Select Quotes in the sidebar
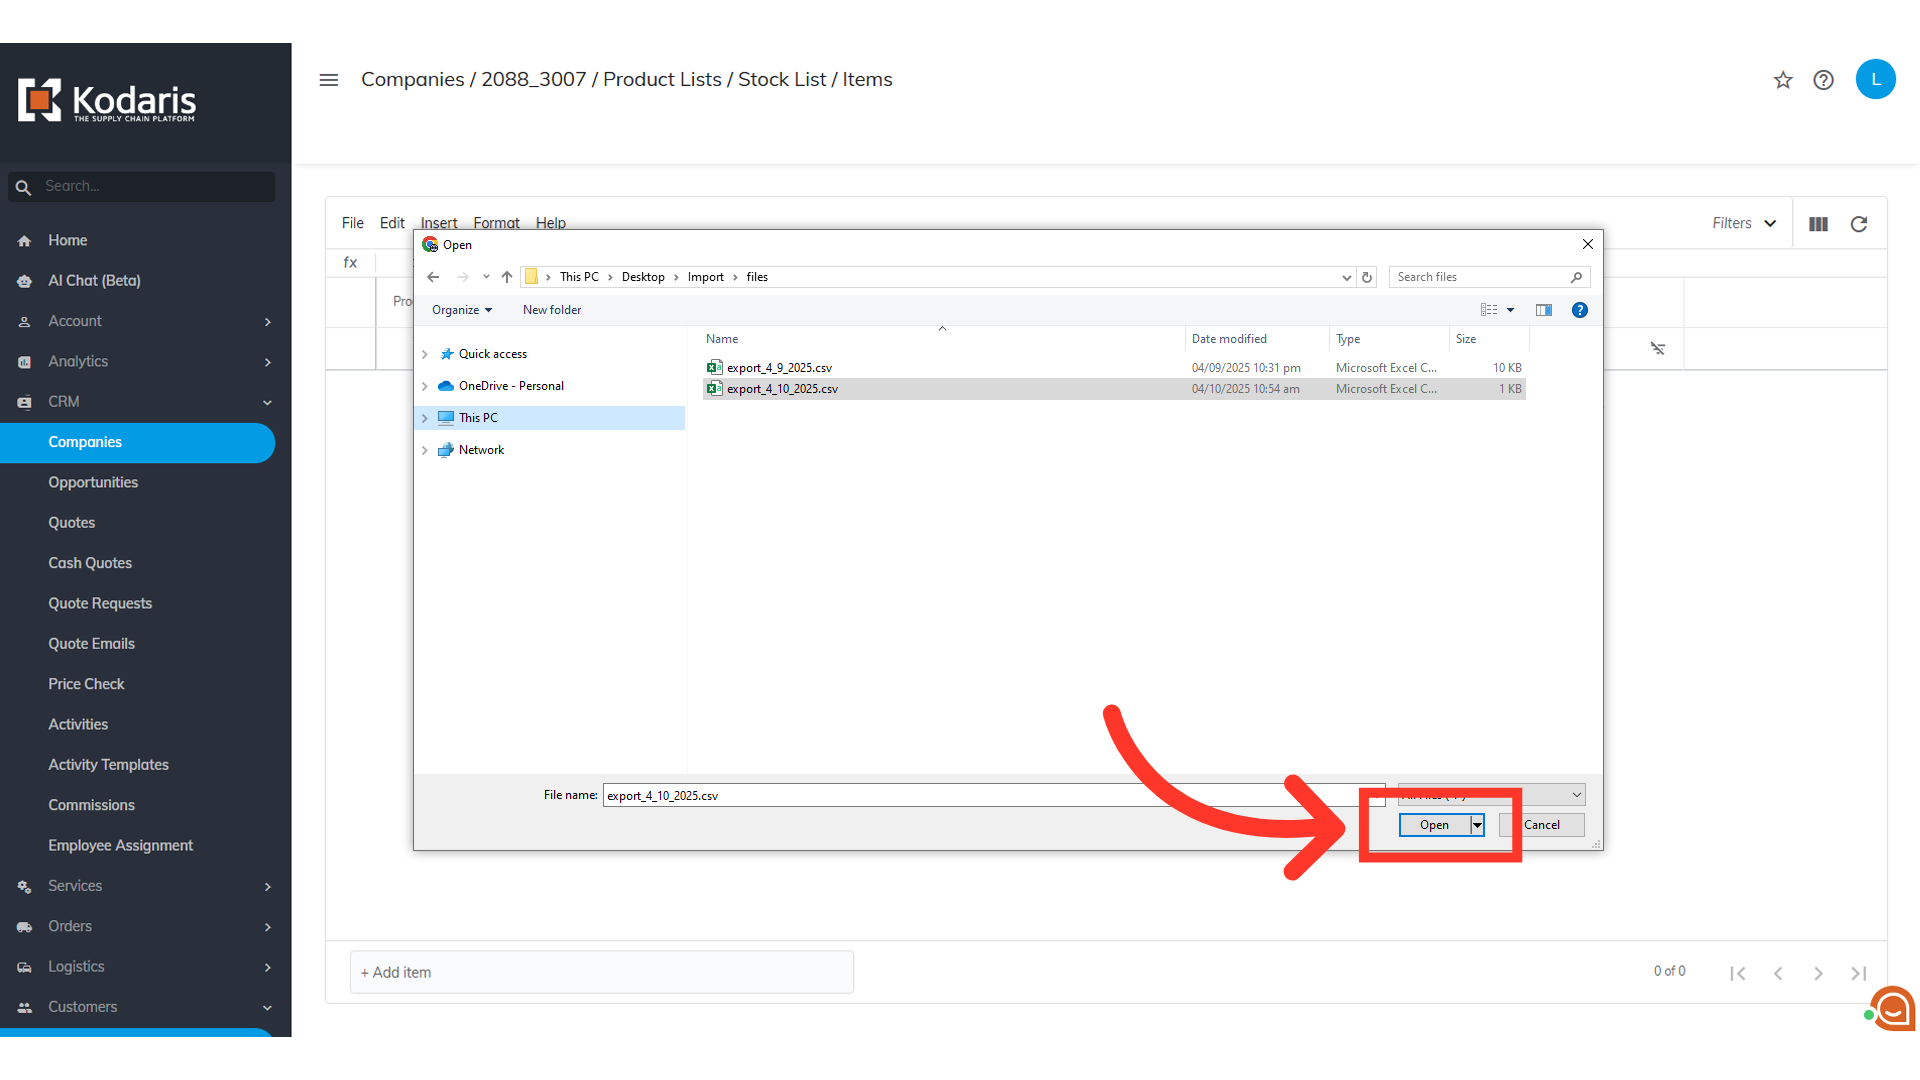The height and width of the screenshot is (1080, 1920). (x=72, y=523)
